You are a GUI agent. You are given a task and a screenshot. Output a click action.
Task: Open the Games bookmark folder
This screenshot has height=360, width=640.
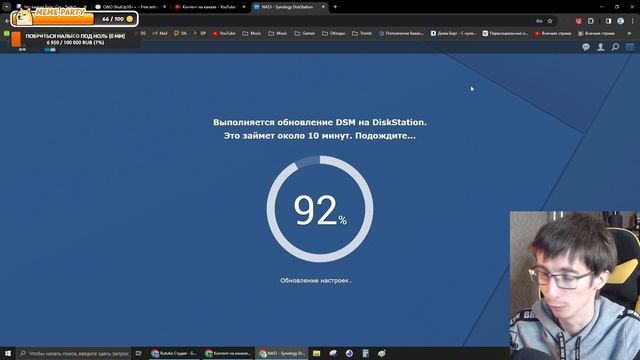pyautogui.click(x=304, y=33)
